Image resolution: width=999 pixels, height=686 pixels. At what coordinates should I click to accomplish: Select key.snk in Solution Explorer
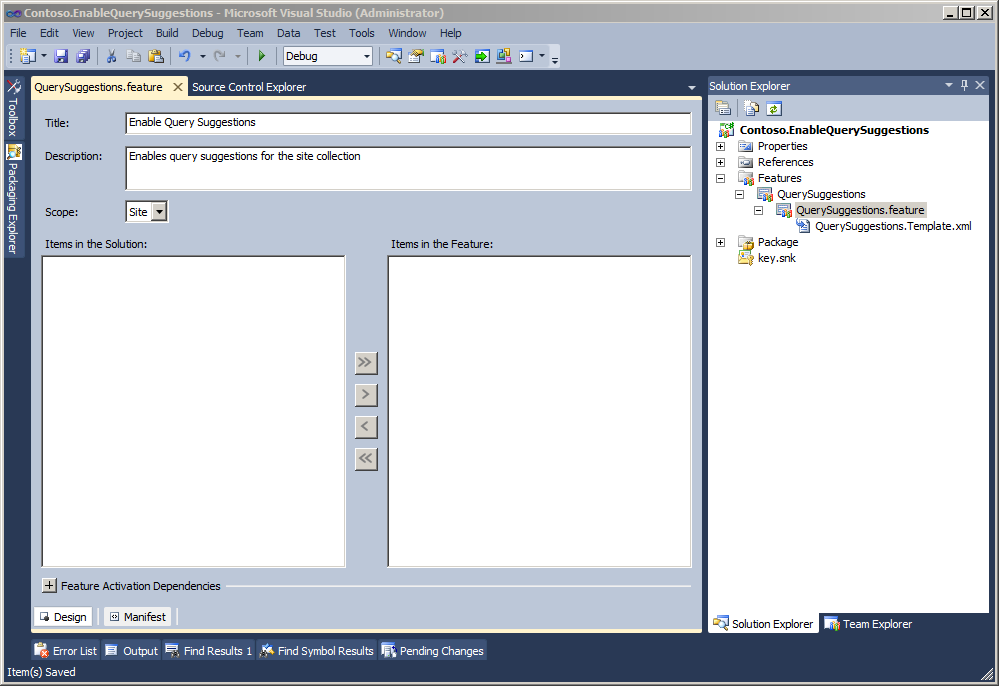pos(777,258)
